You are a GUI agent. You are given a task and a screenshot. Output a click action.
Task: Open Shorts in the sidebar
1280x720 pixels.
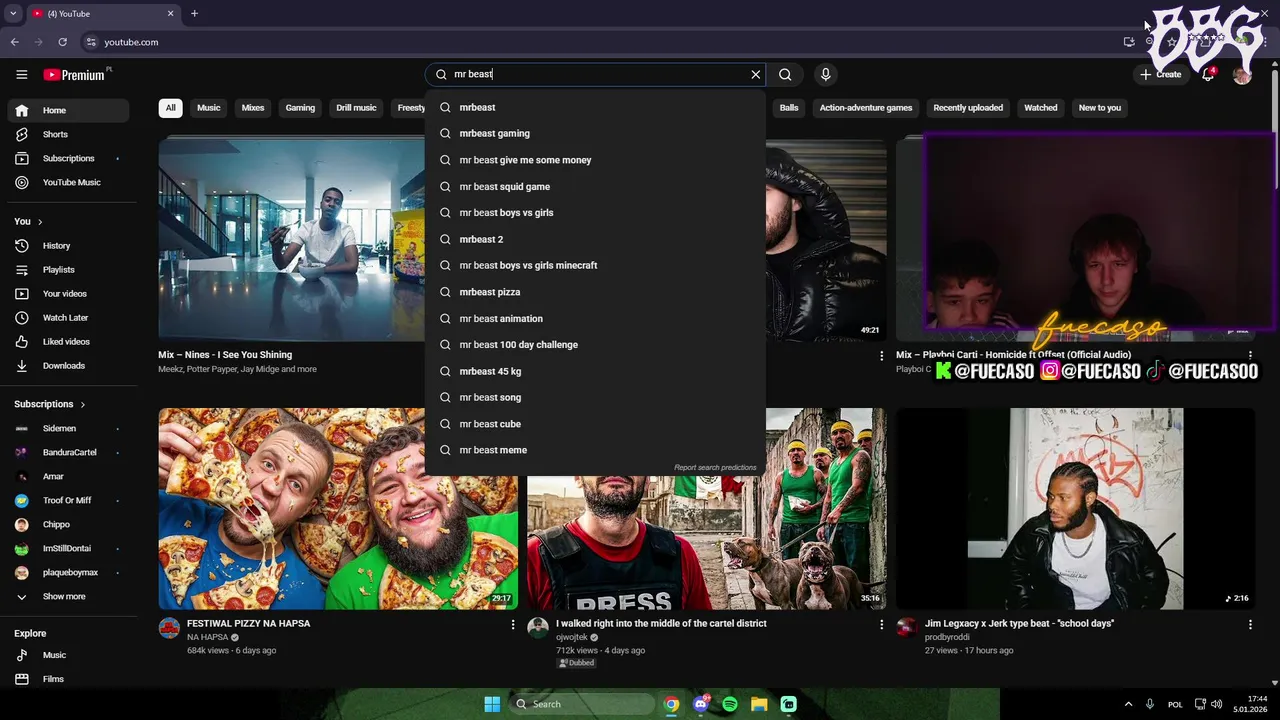pos(69,134)
